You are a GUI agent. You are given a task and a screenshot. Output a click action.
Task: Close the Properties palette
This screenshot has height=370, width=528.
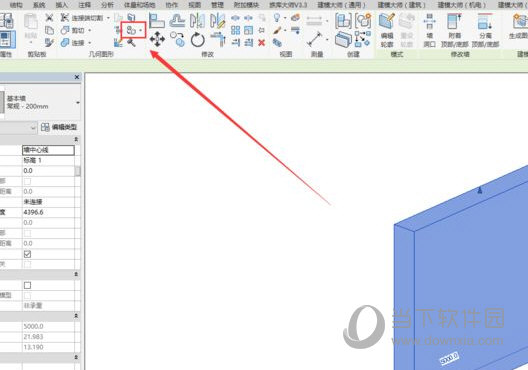[x=77, y=77]
